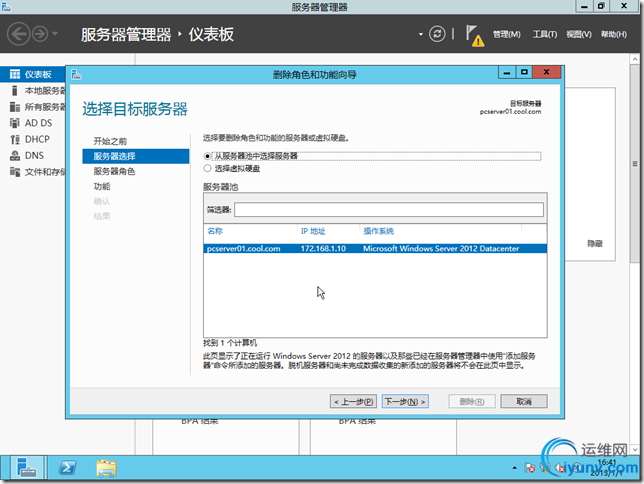Click the Server Manager taskbar icon
644x484 pixels.
(26, 468)
